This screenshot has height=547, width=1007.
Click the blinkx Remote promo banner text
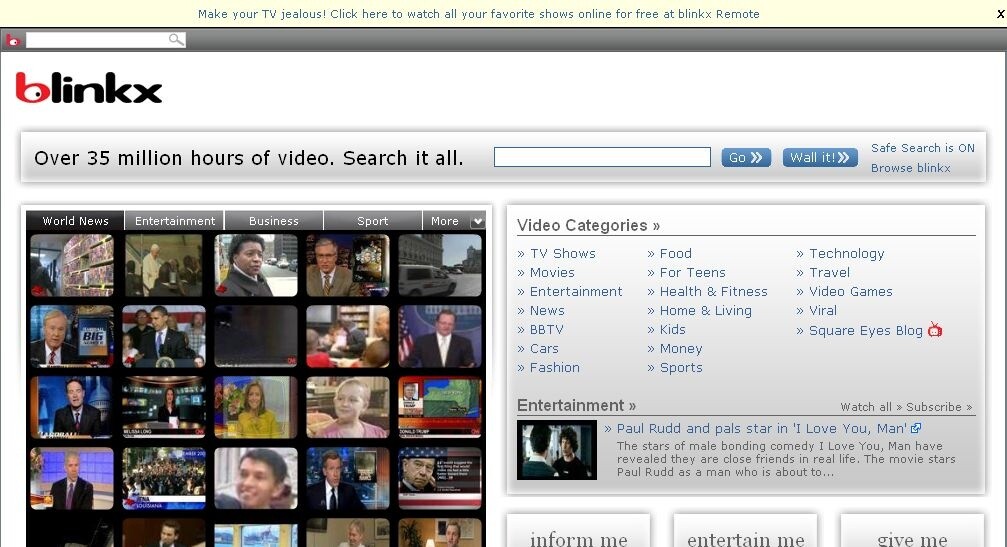478,13
